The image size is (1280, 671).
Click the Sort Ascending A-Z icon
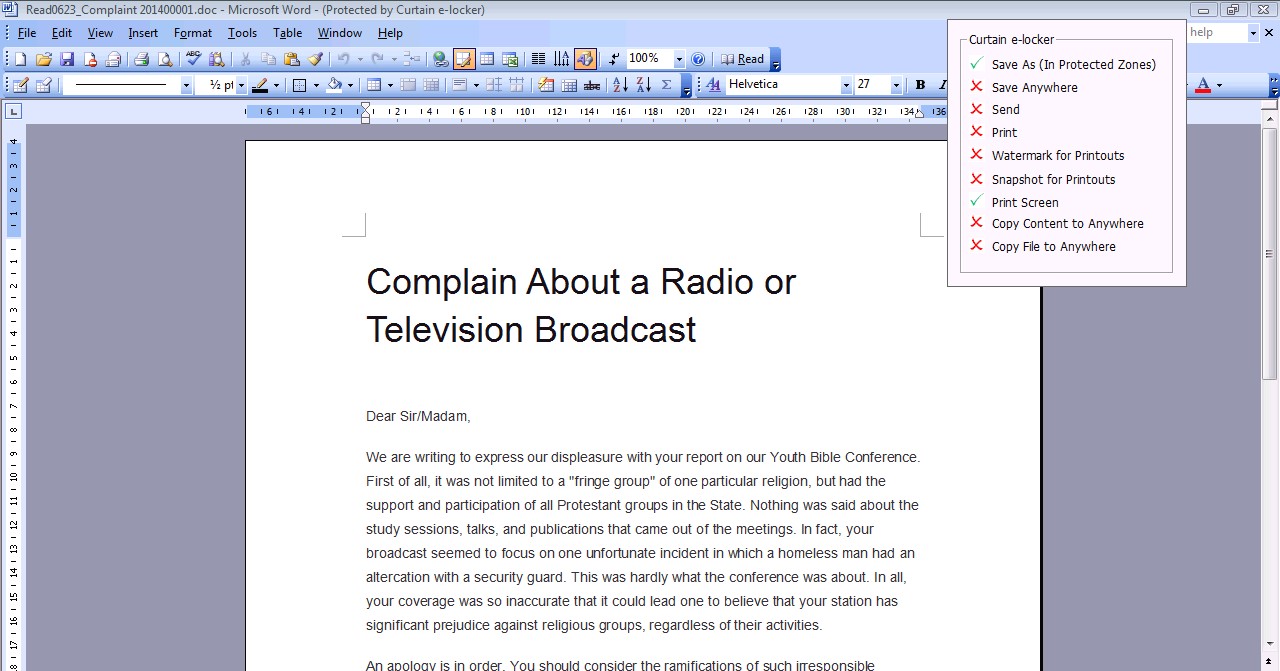pos(620,86)
